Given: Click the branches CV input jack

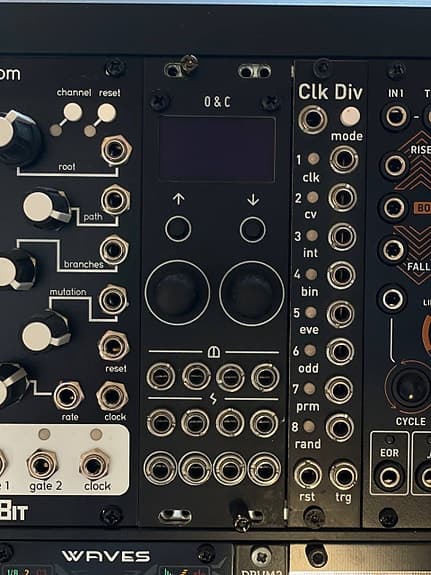Looking at the screenshot, I should pyautogui.click(x=114, y=250).
